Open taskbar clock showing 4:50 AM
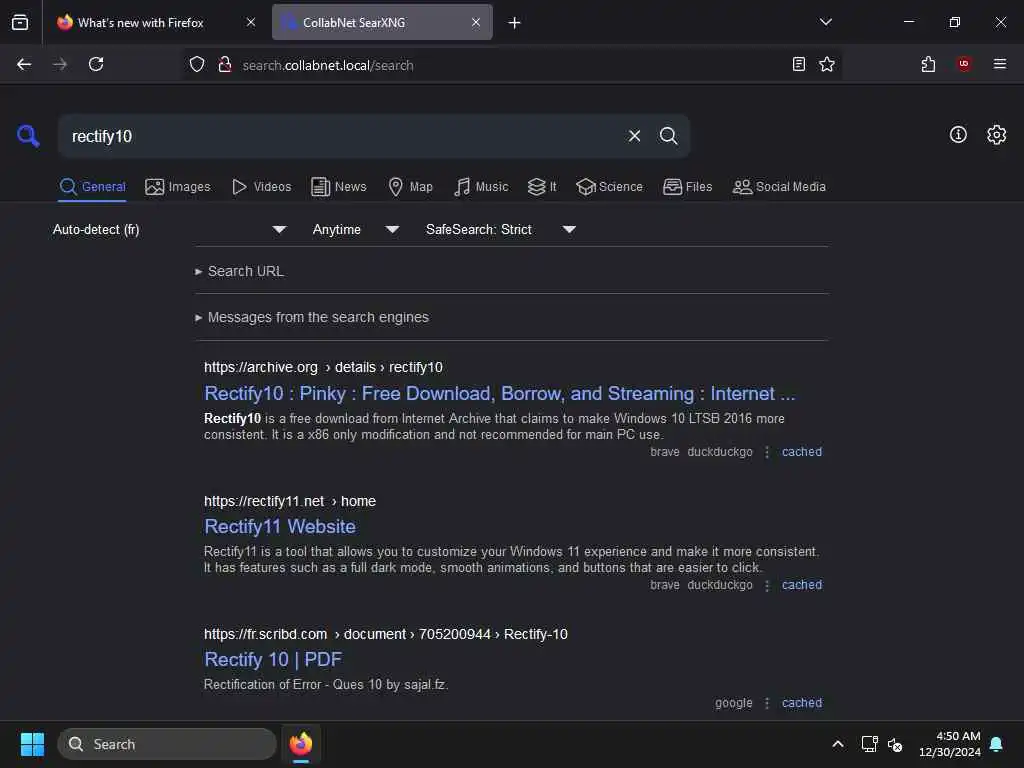Screen dimensions: 1024x768 [x=950, y=744]
